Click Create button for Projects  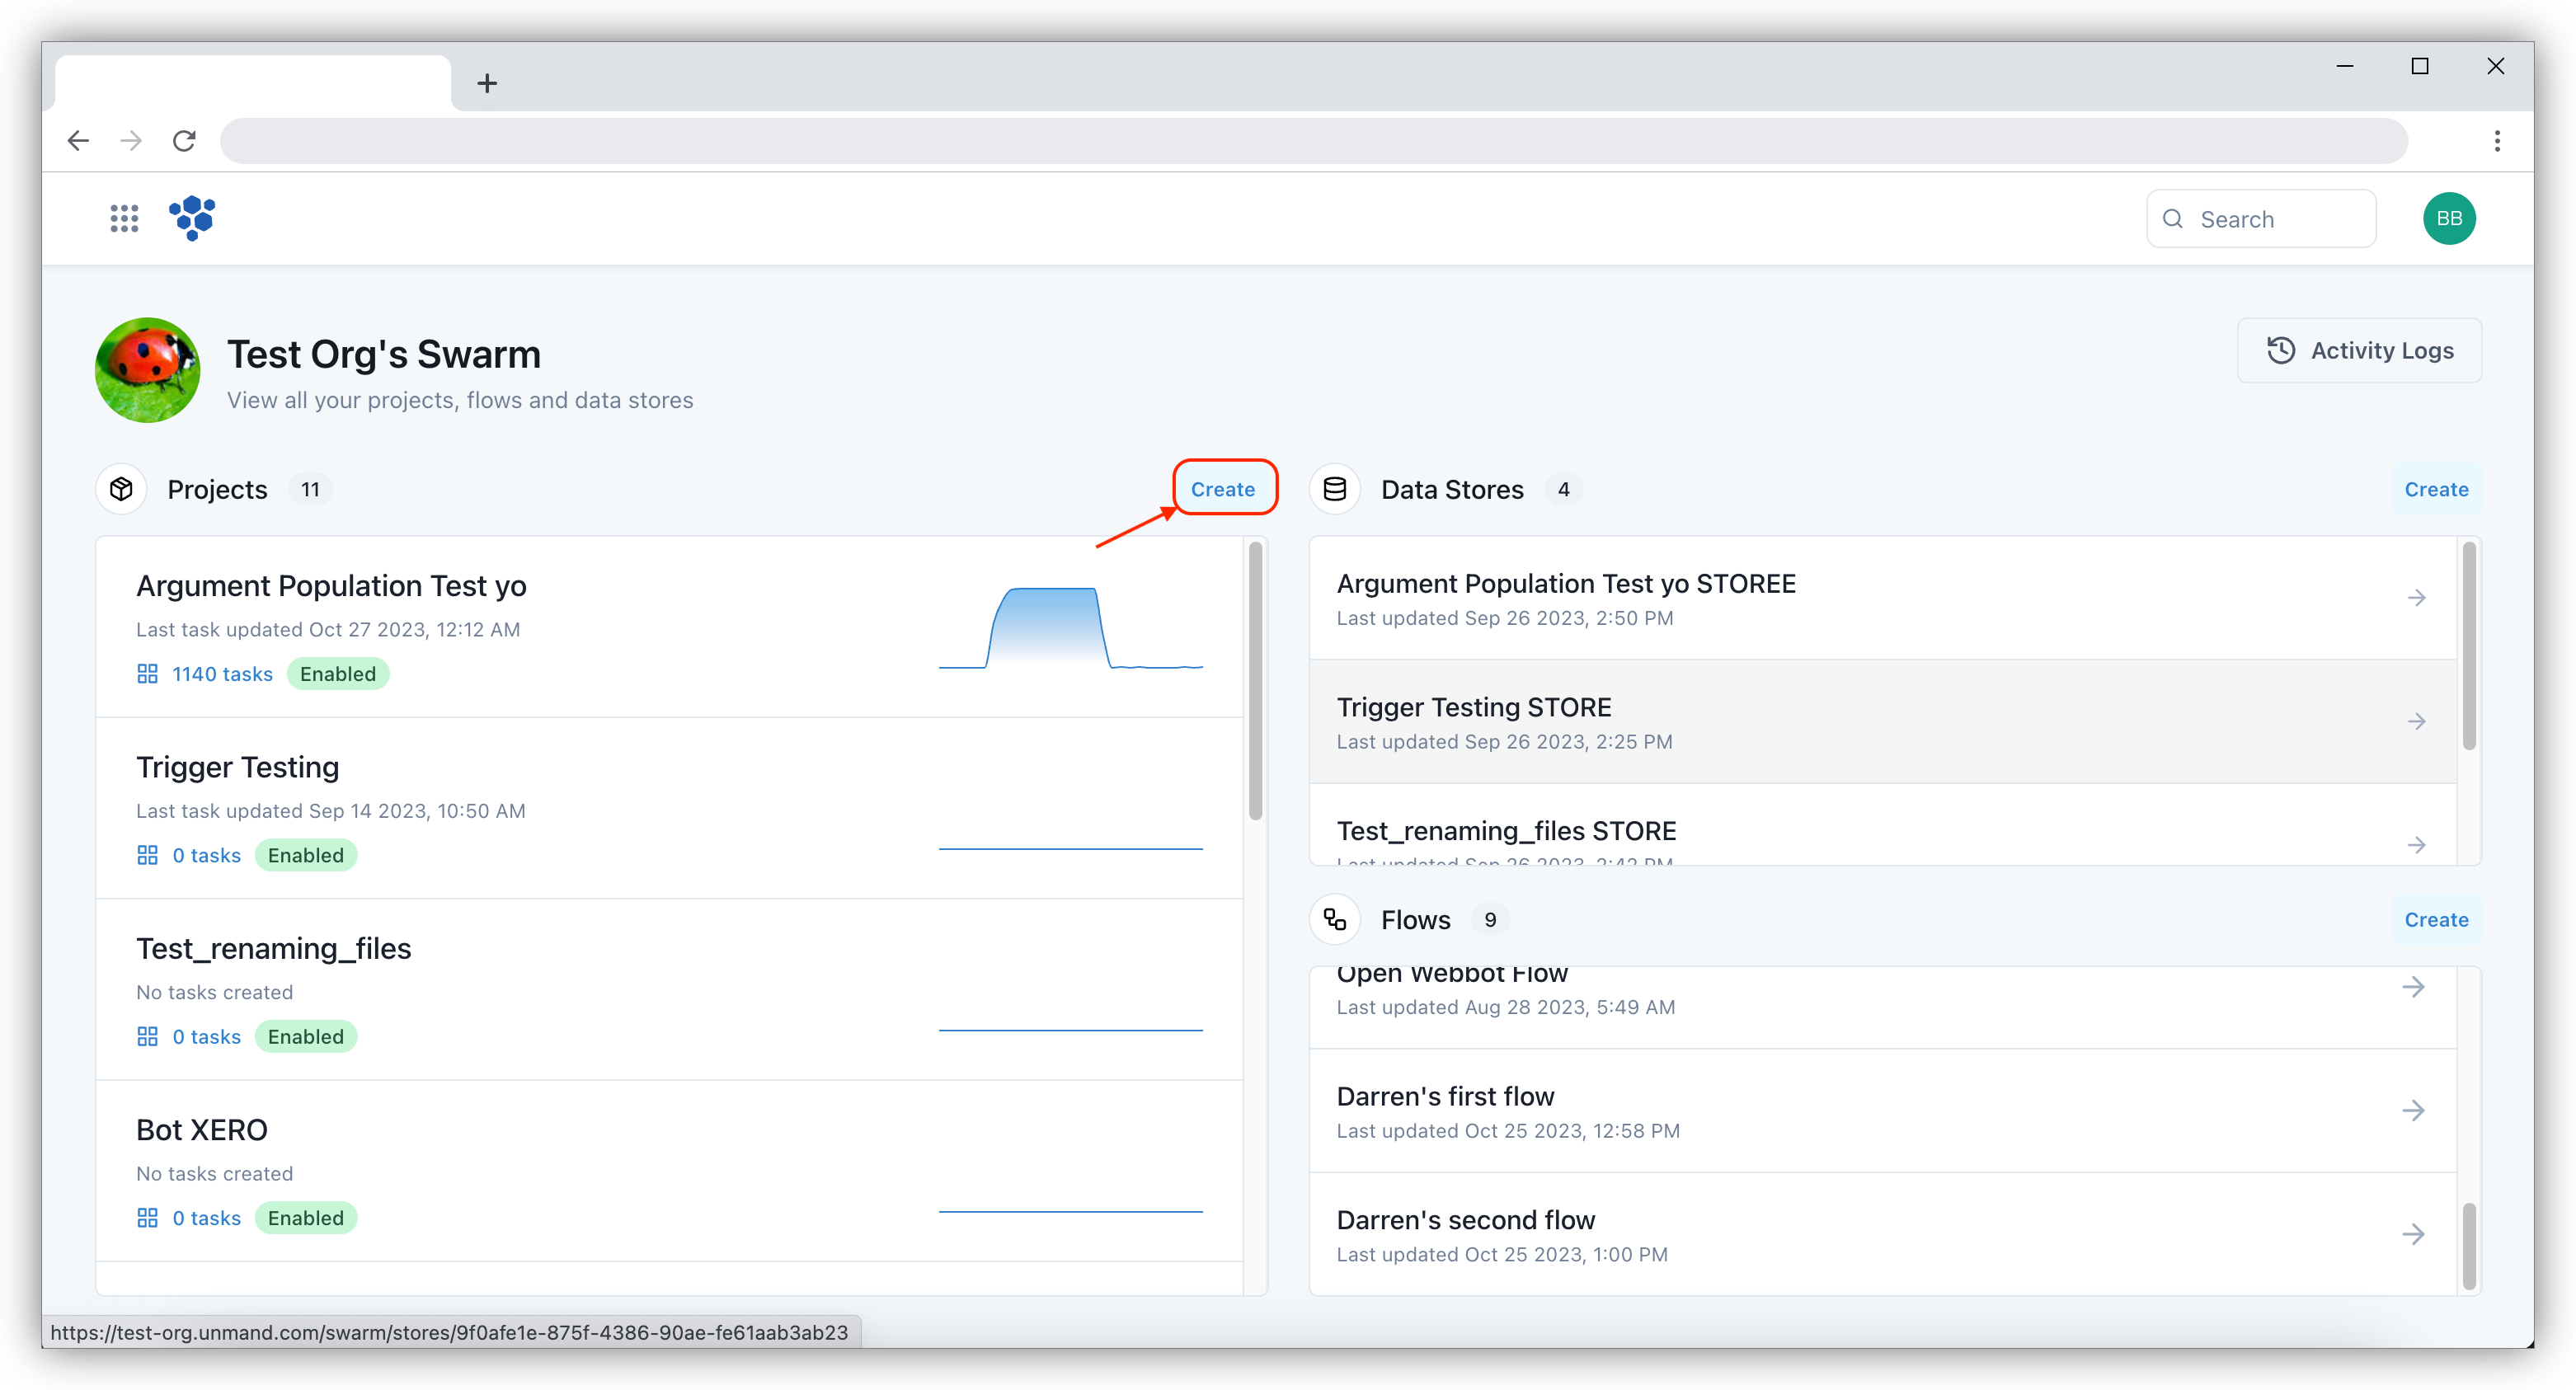point(1222,490)
